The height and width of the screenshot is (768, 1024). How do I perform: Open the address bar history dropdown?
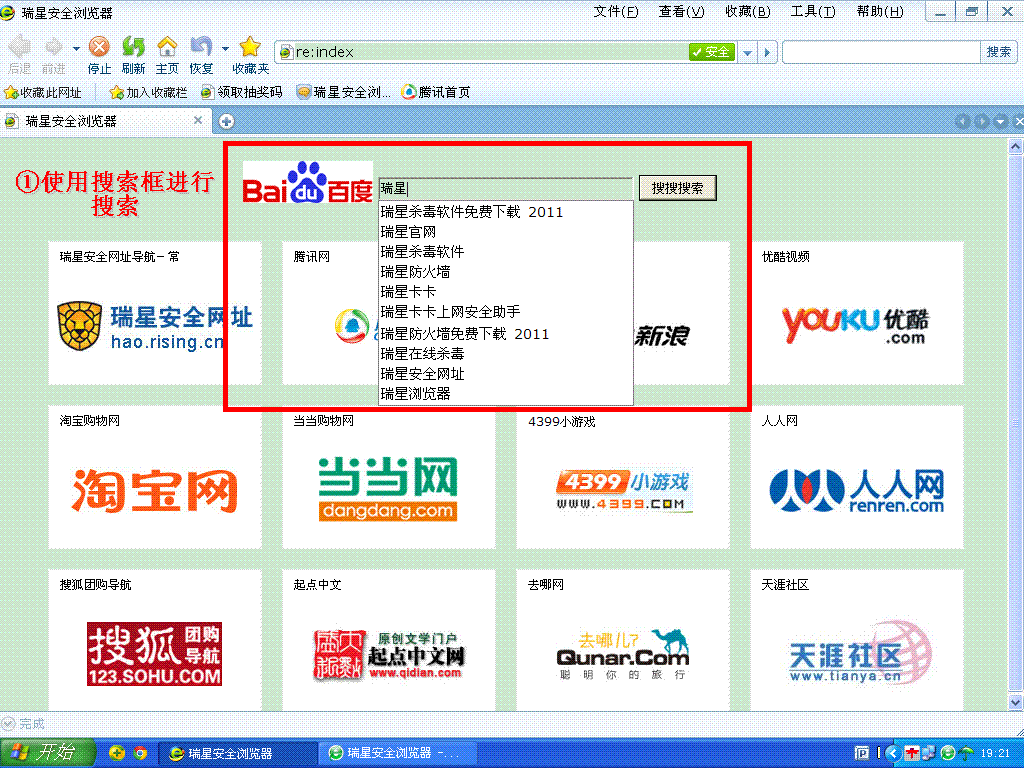[748, 52]
